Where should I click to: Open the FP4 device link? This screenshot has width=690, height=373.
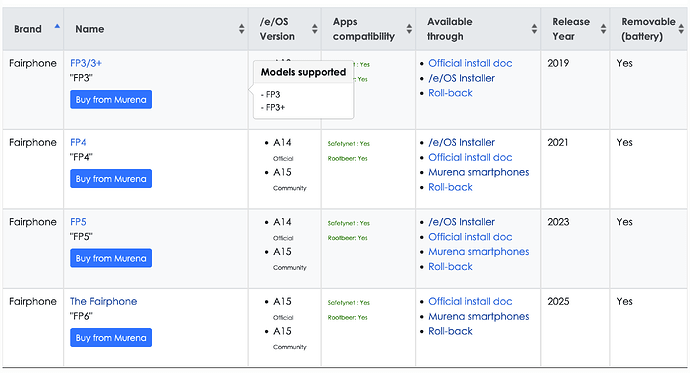pyautogui.click(x=78, y=143)
